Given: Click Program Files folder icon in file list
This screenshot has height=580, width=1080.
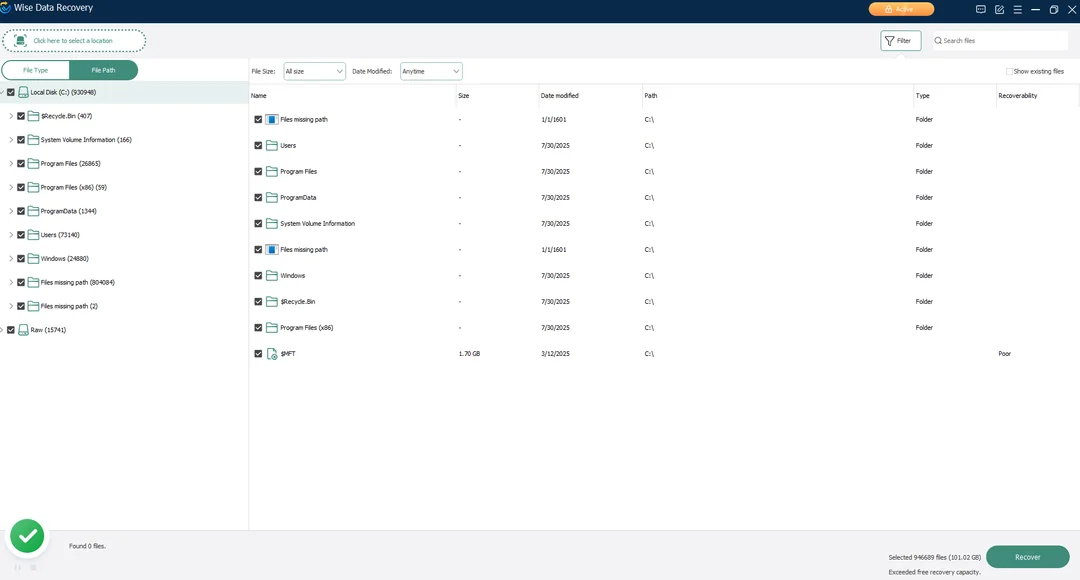Looking at the screenshot, I should (x=272, y=172).
